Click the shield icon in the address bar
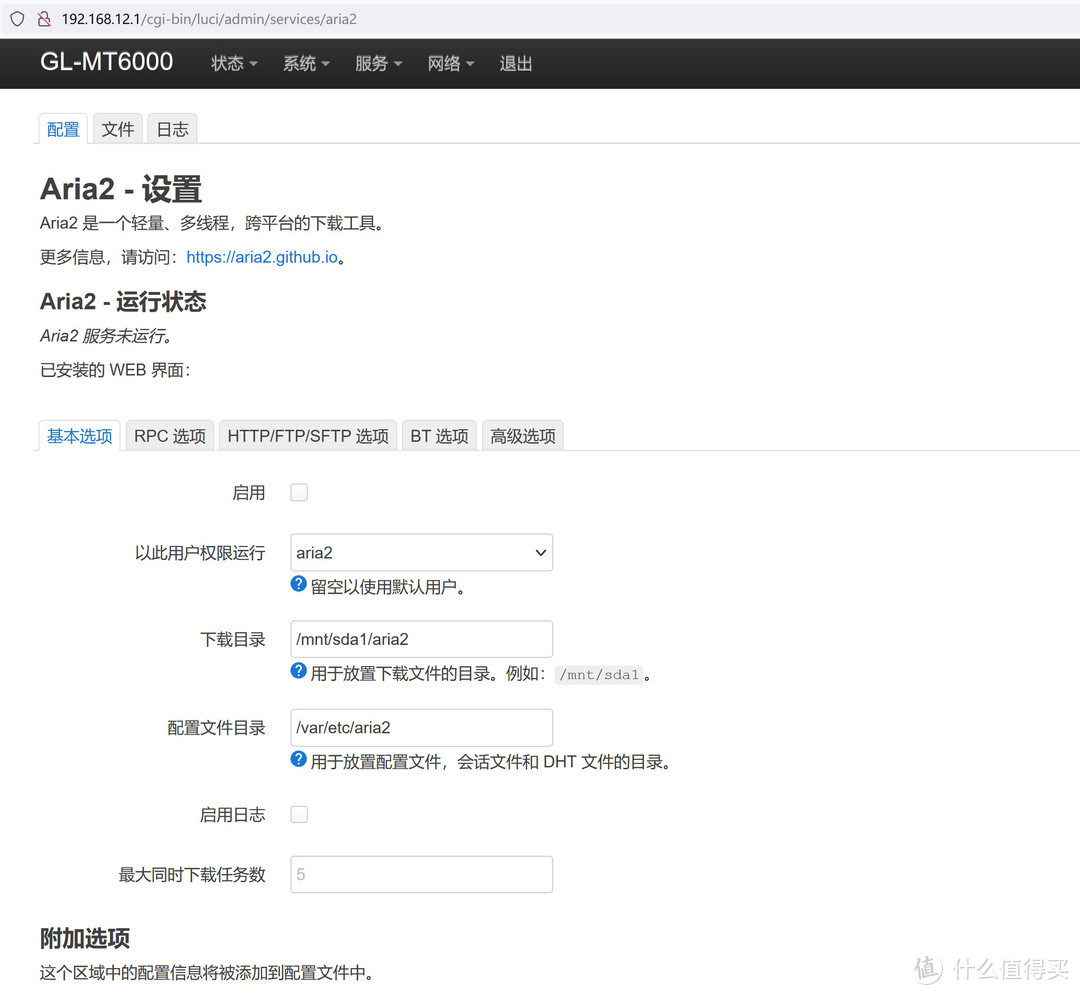Viewport: 1080px width, 995px height. (17, 19)
